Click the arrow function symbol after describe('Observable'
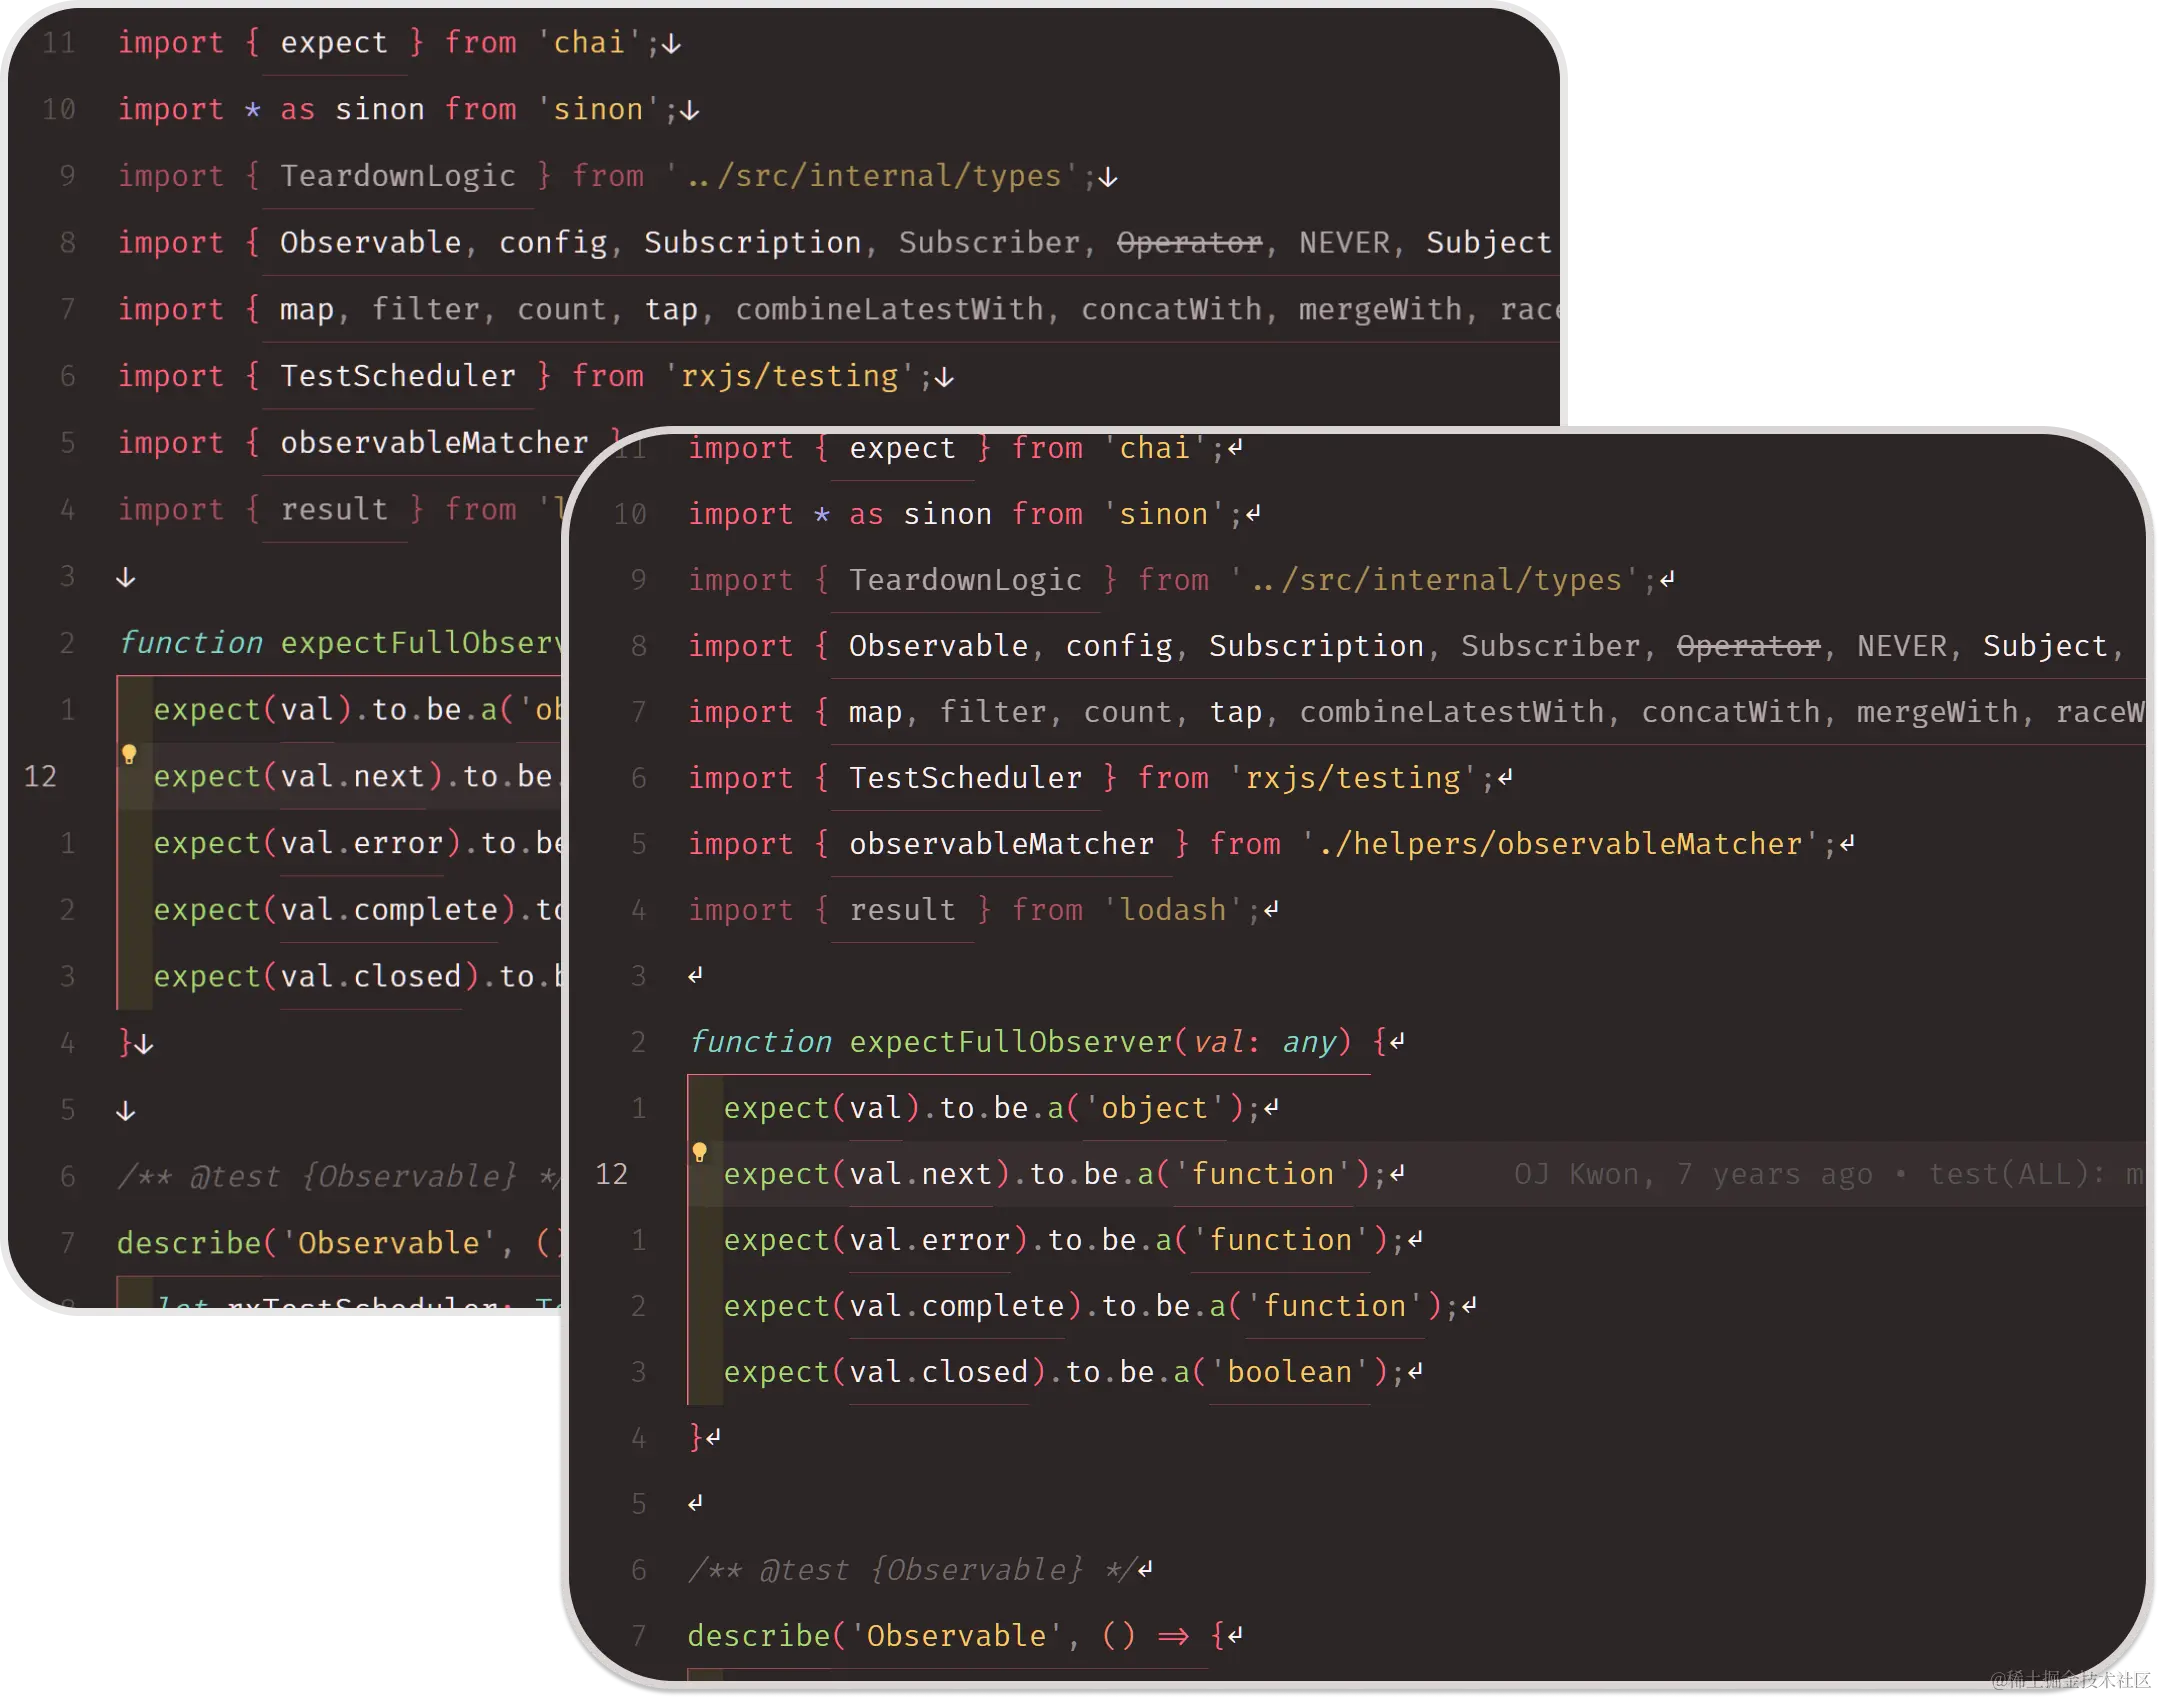This screenshot has height=1697, width=2158. pos(1173,1636)
